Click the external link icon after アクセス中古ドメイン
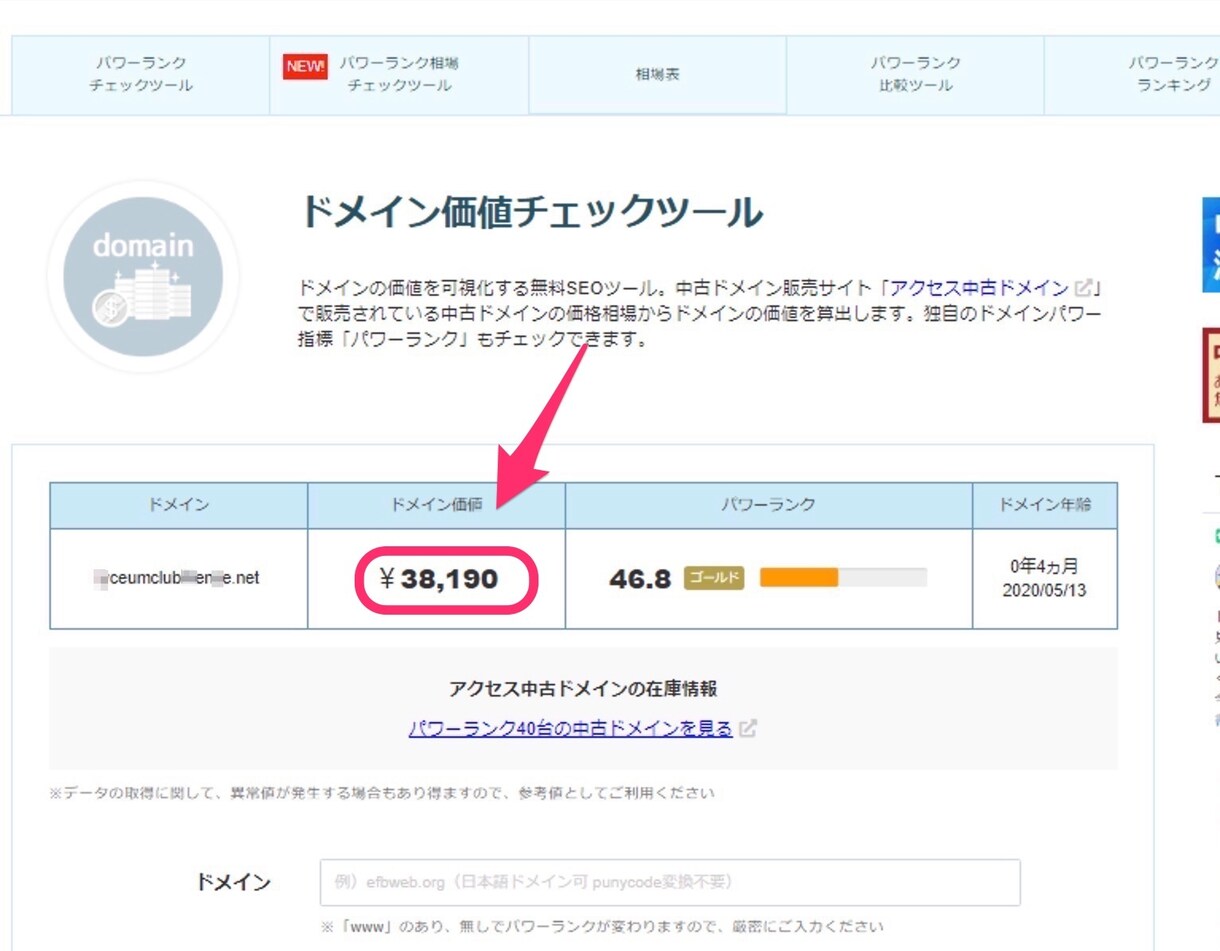Screen dimensions: 1220x951 click(x=1082, y=288)
